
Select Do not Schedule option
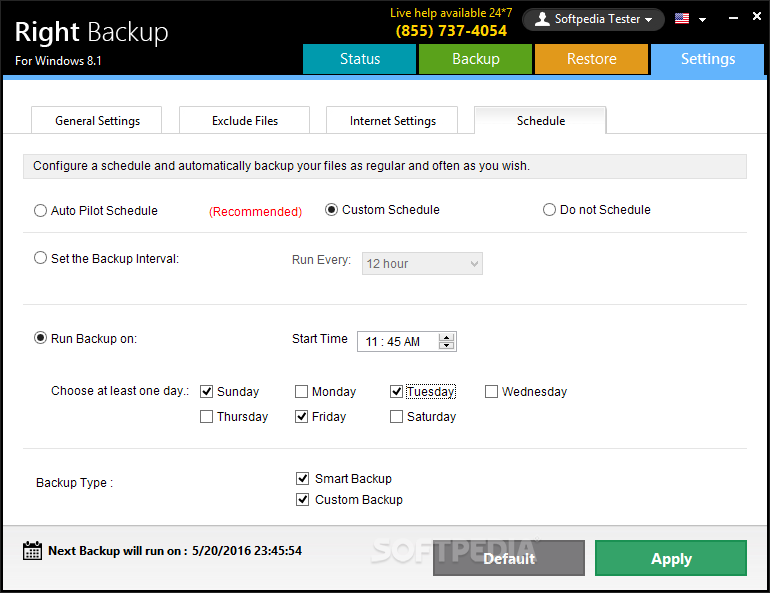point(549,210)
